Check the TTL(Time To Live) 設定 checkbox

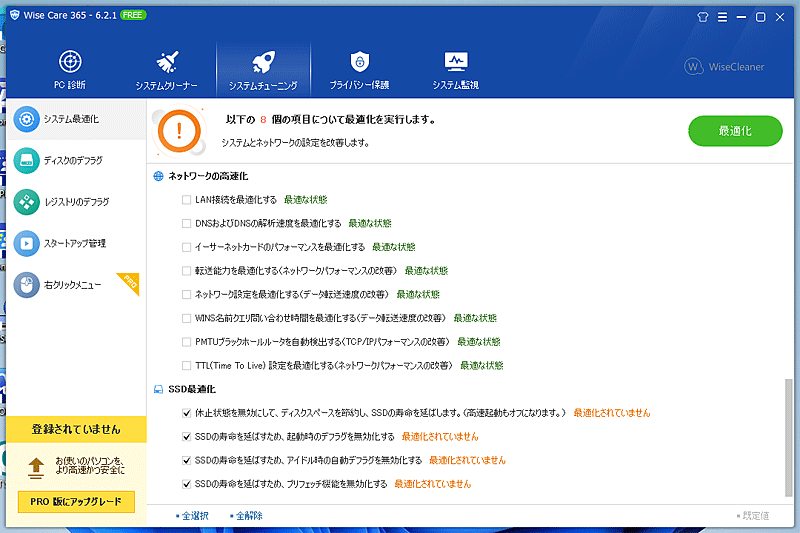point(186,366)
